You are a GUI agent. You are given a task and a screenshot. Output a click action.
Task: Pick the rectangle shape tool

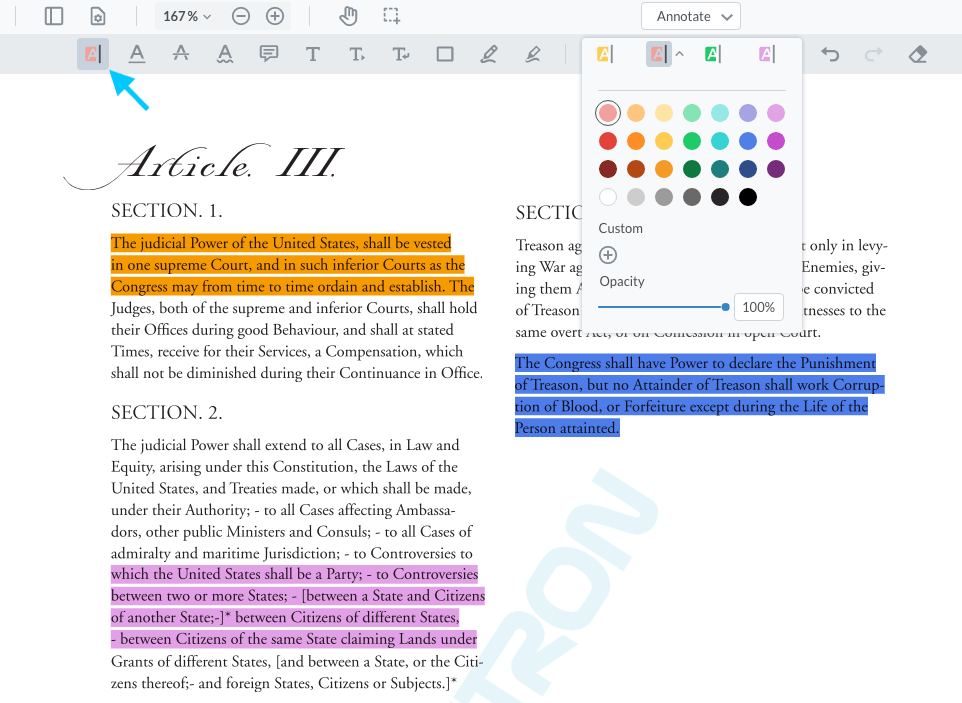(x=445, y=54)
